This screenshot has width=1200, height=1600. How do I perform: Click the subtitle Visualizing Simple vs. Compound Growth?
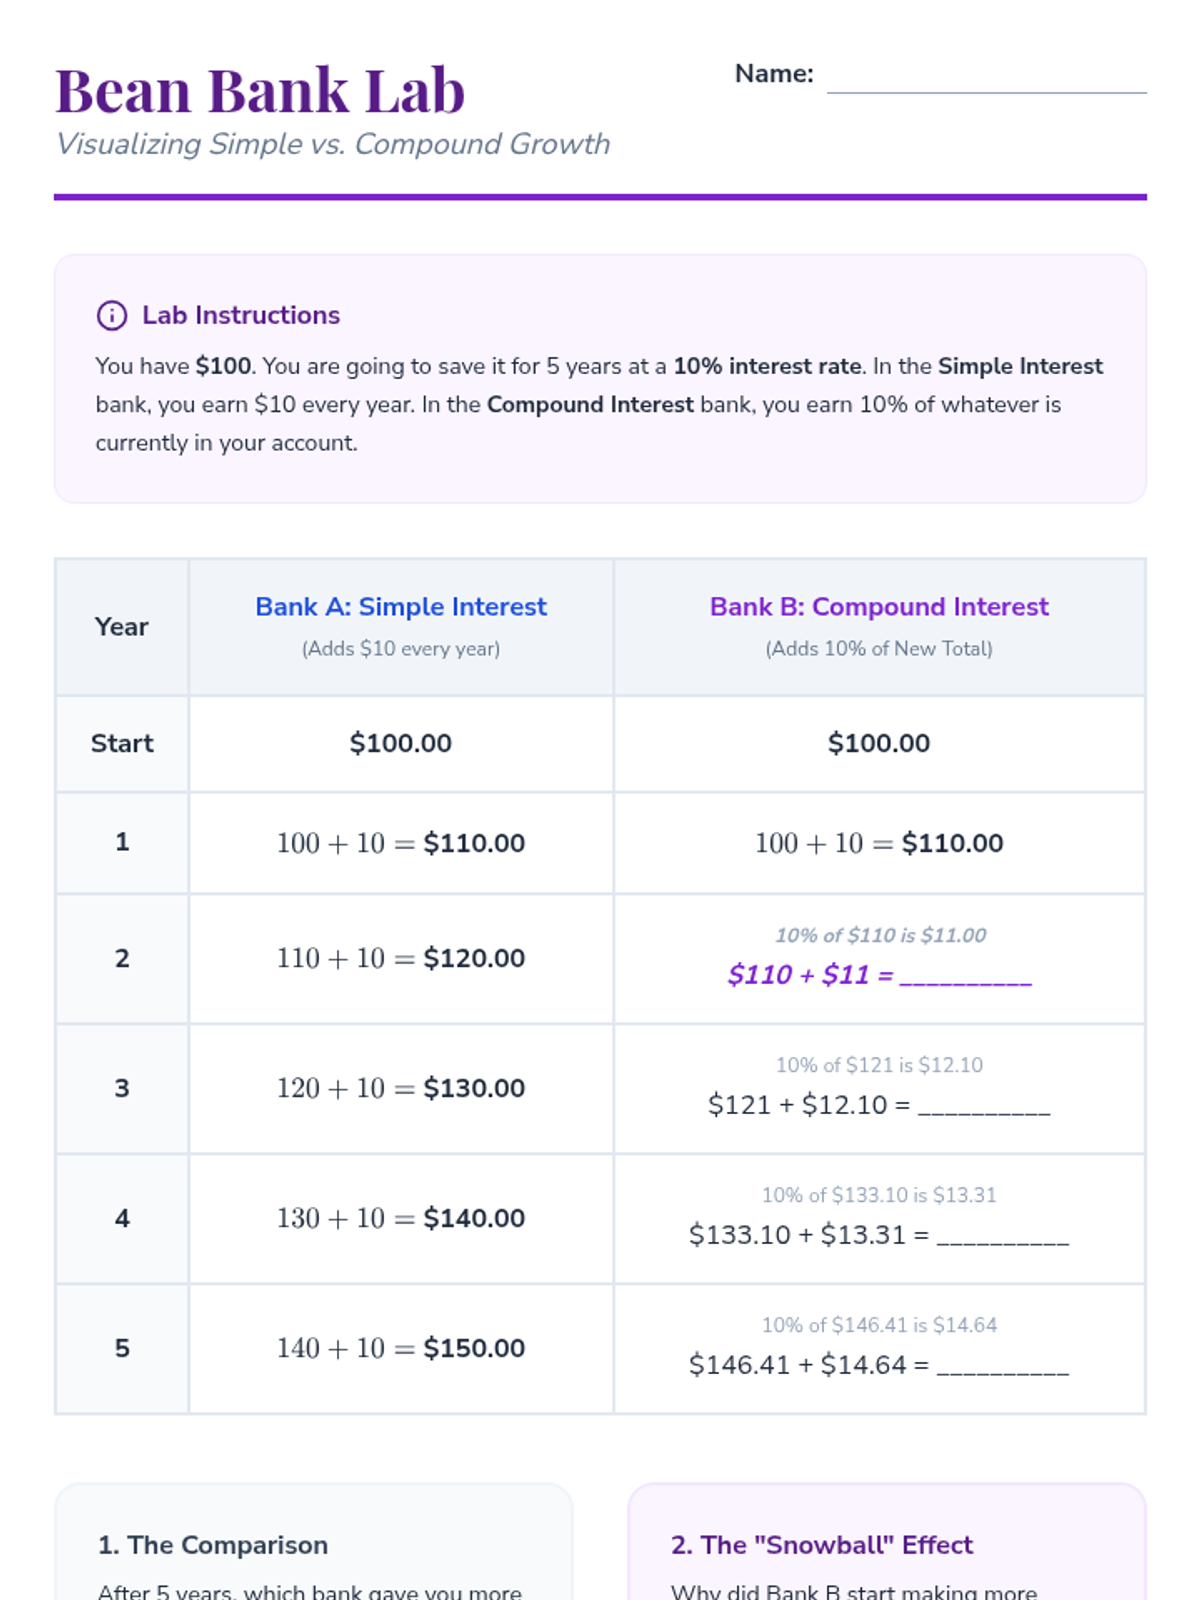[333, 144]
